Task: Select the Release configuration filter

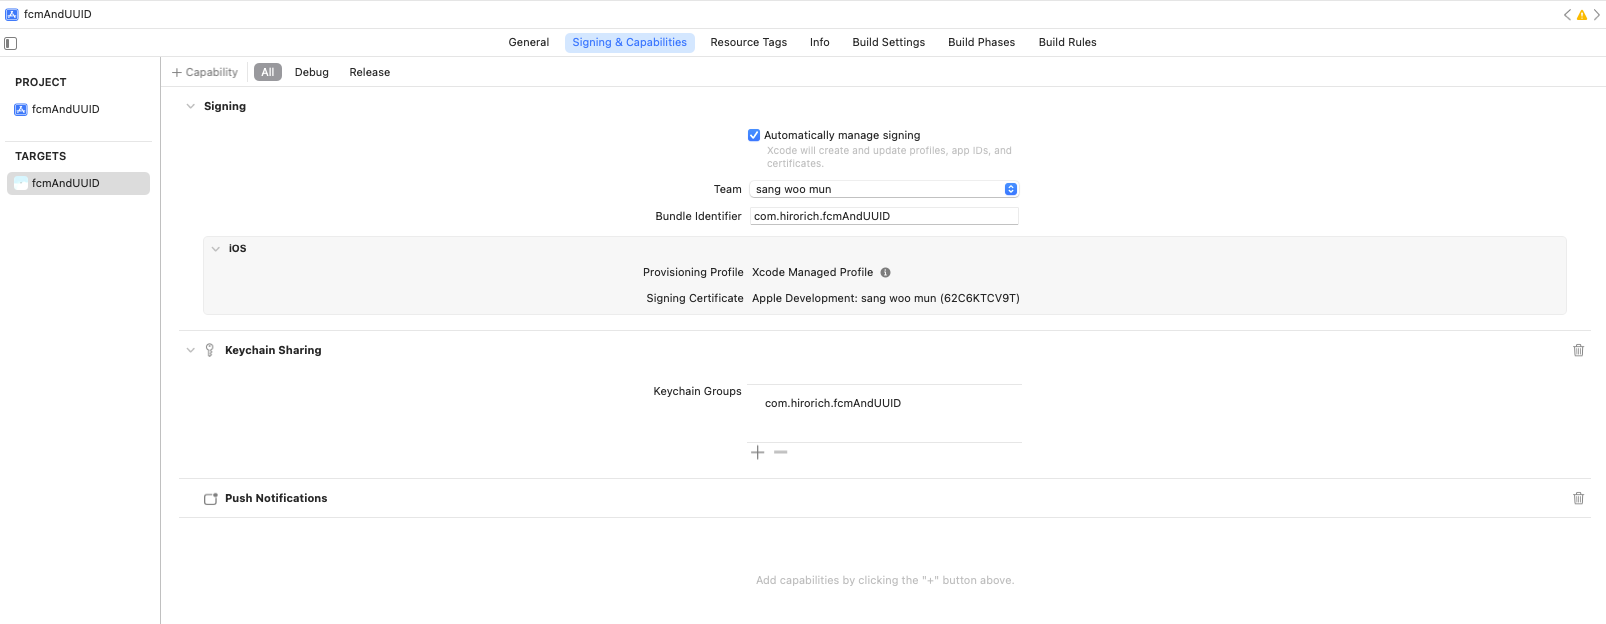Action: 370,72
